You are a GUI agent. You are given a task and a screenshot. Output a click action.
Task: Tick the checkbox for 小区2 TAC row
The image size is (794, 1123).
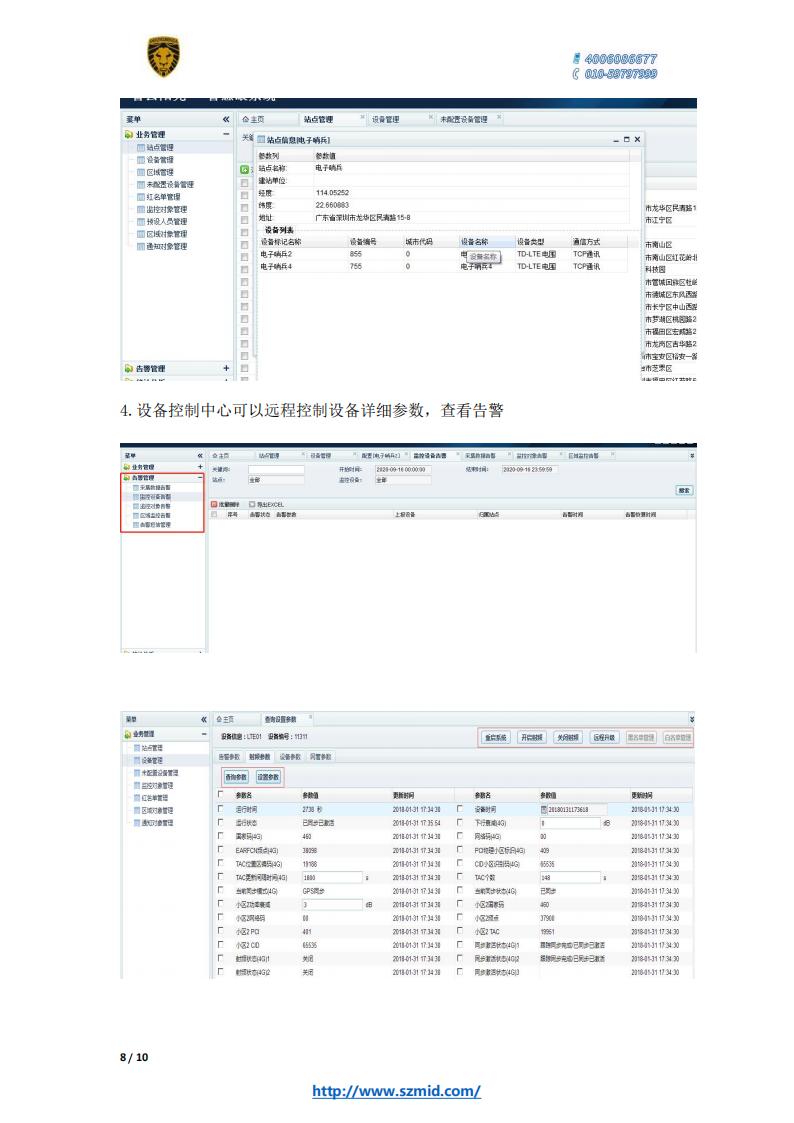460,930
